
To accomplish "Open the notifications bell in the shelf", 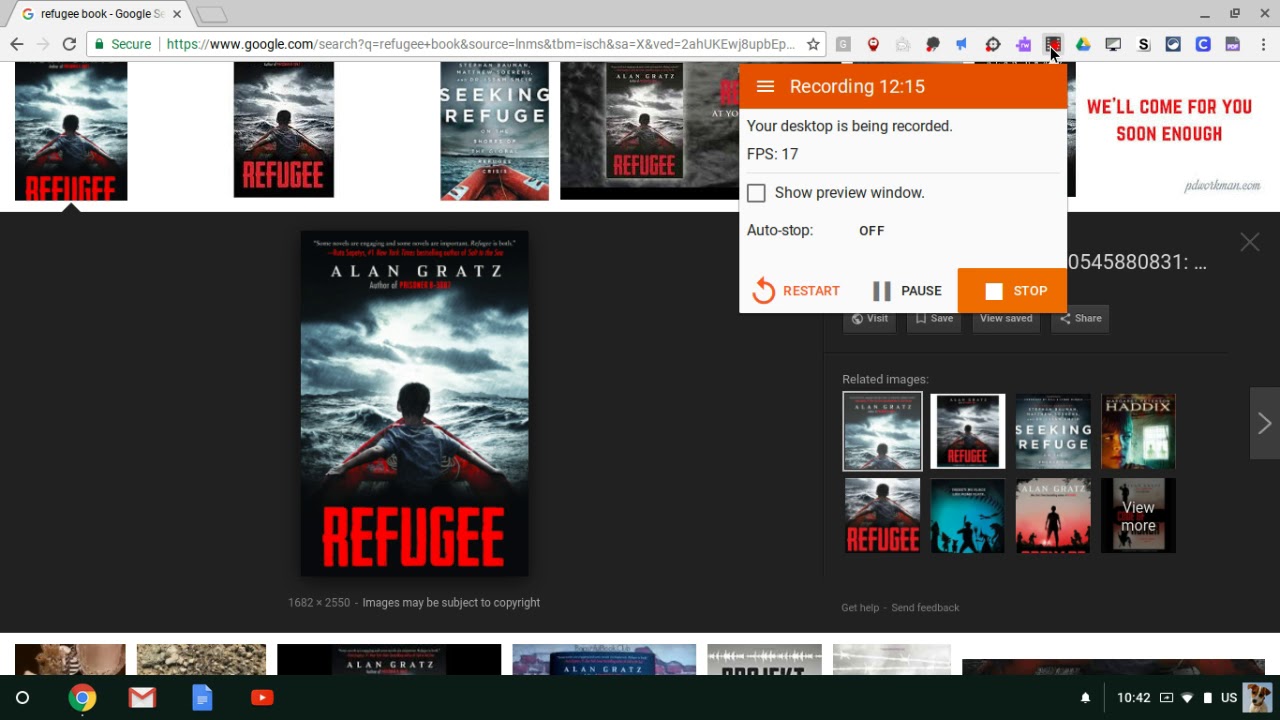I will [x=1085, y=698].
